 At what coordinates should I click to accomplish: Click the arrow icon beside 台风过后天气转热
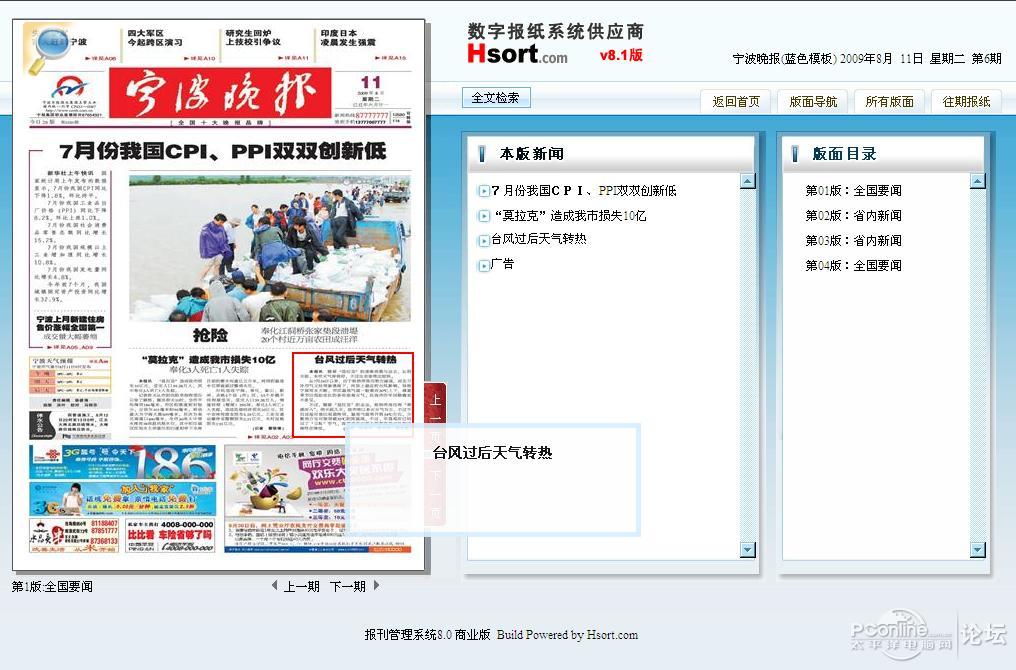[483, 240]
